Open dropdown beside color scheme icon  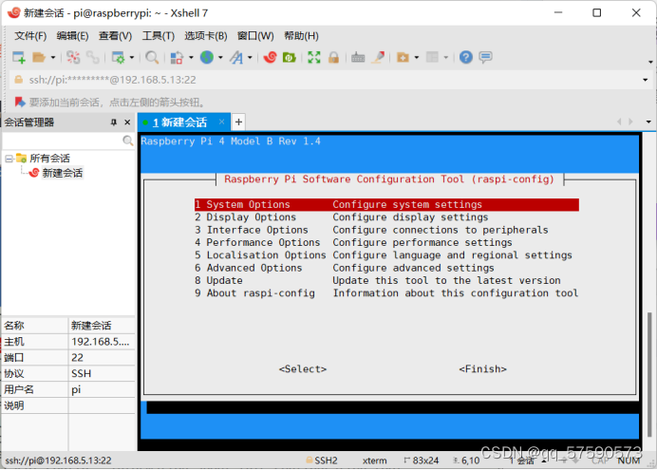191,57
